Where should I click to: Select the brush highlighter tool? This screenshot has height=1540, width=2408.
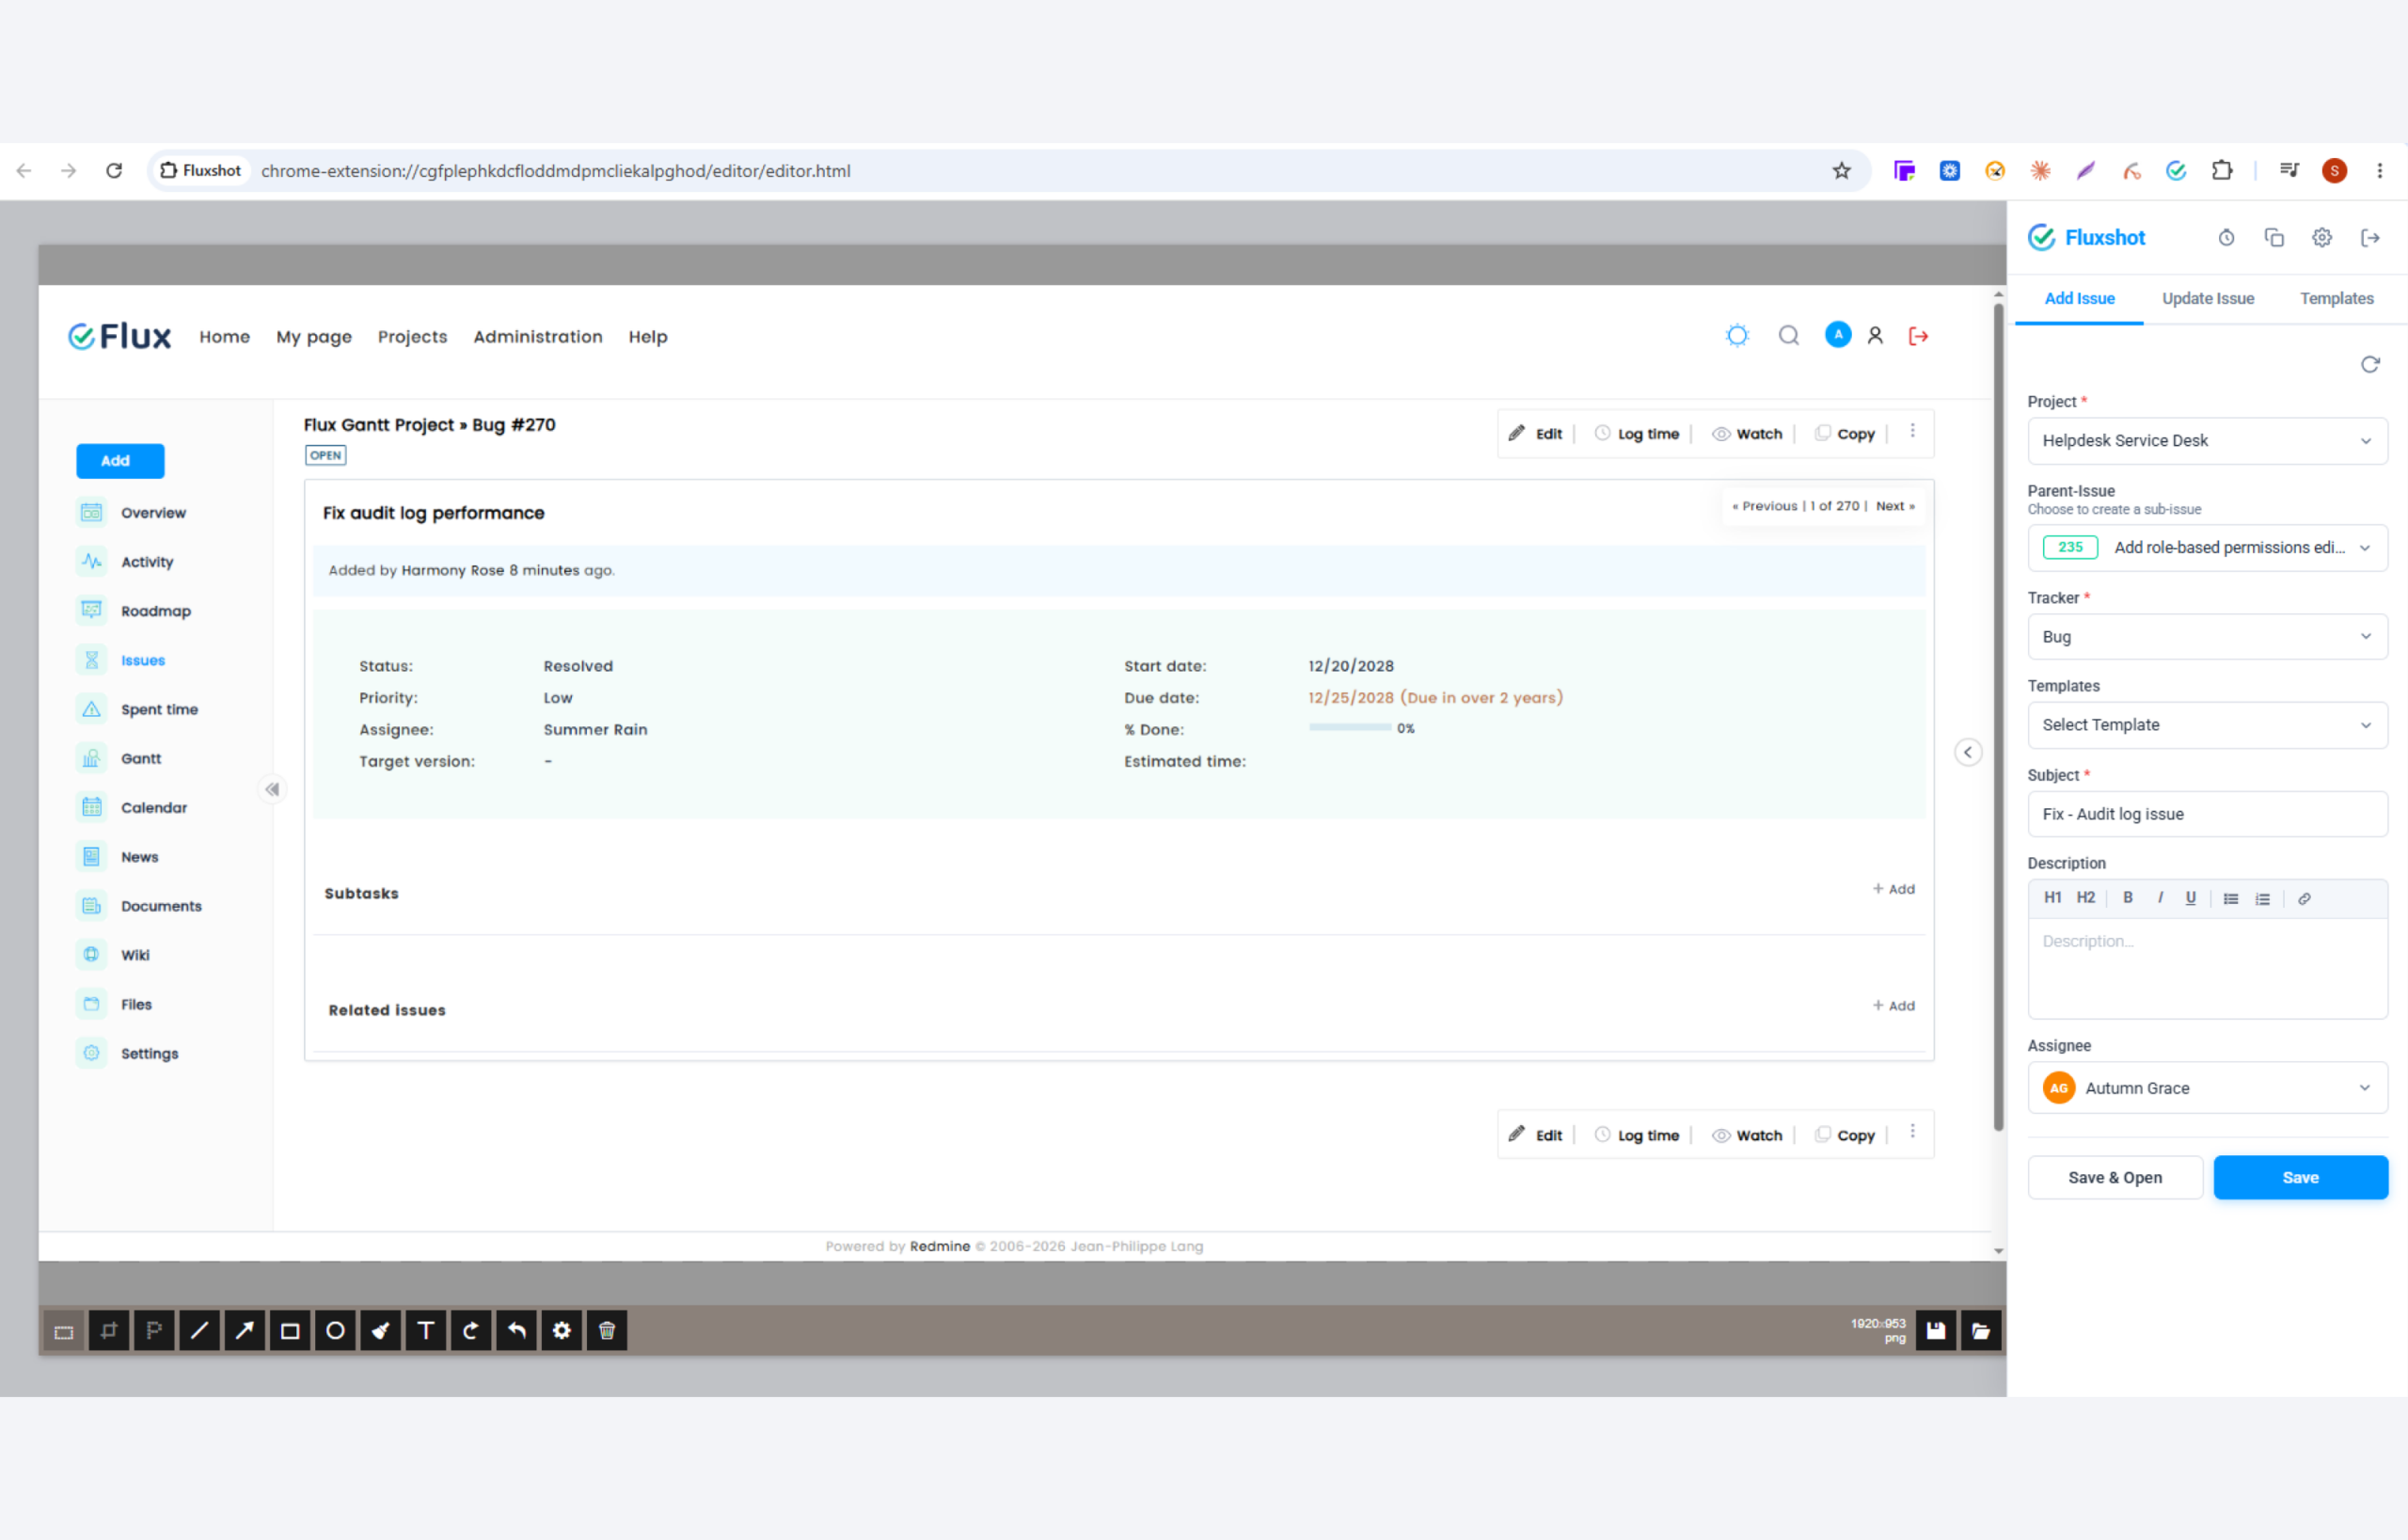[x=381, y=1331]
